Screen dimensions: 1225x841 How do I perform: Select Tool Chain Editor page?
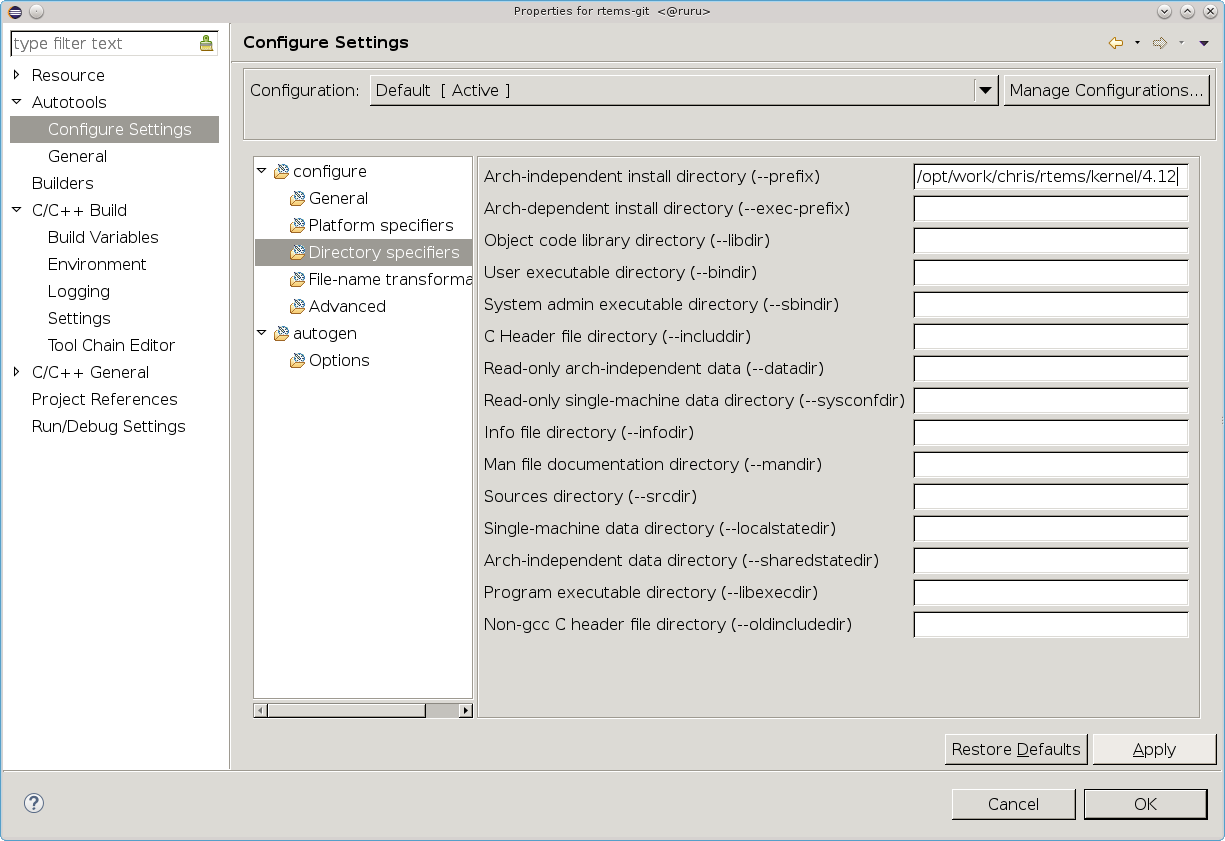click(111, 345)
